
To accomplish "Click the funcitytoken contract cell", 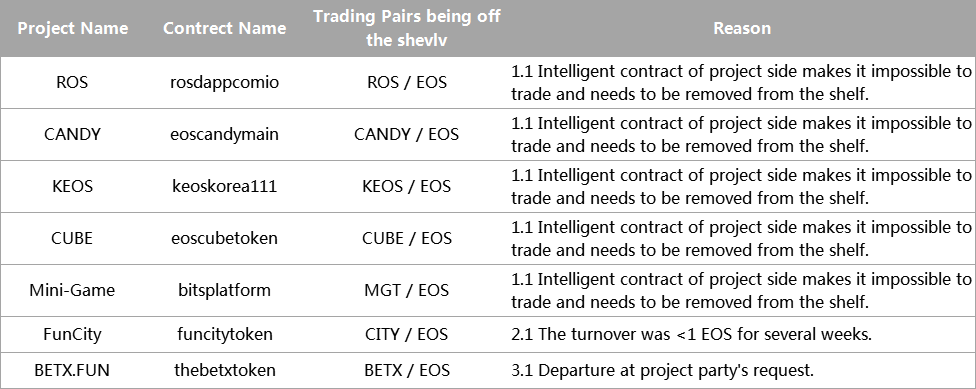I will pyautogui.click(x=224, y=334).
